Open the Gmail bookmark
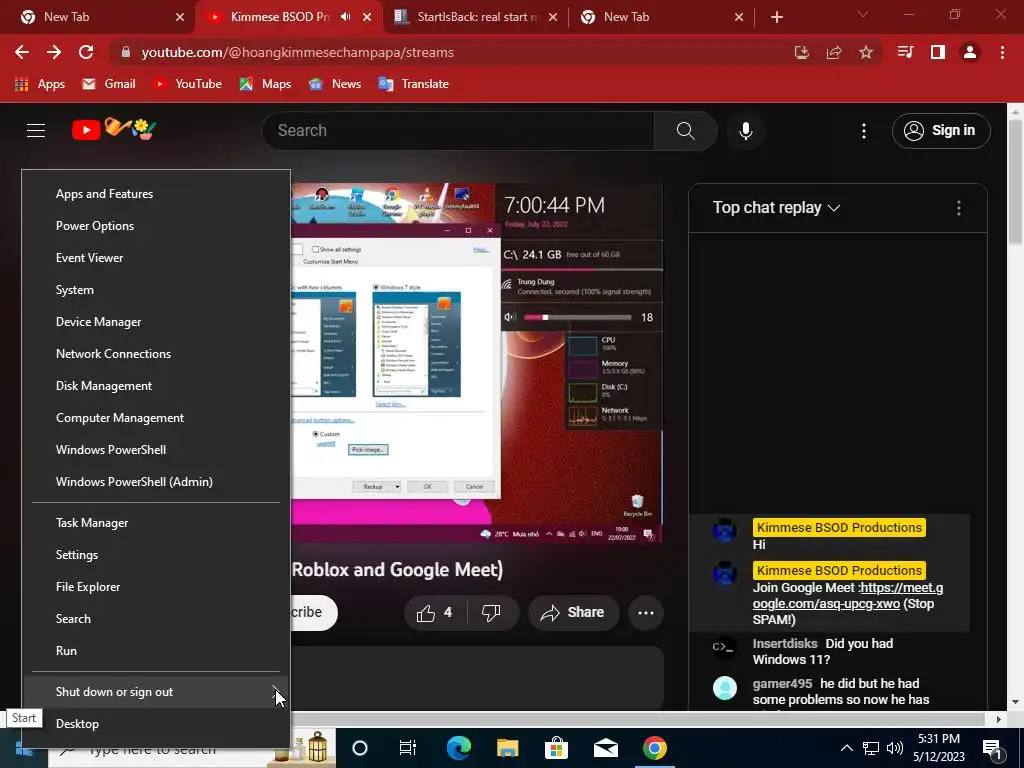The width and height of the screenshot is (1024, 768). tap(109, 84)
